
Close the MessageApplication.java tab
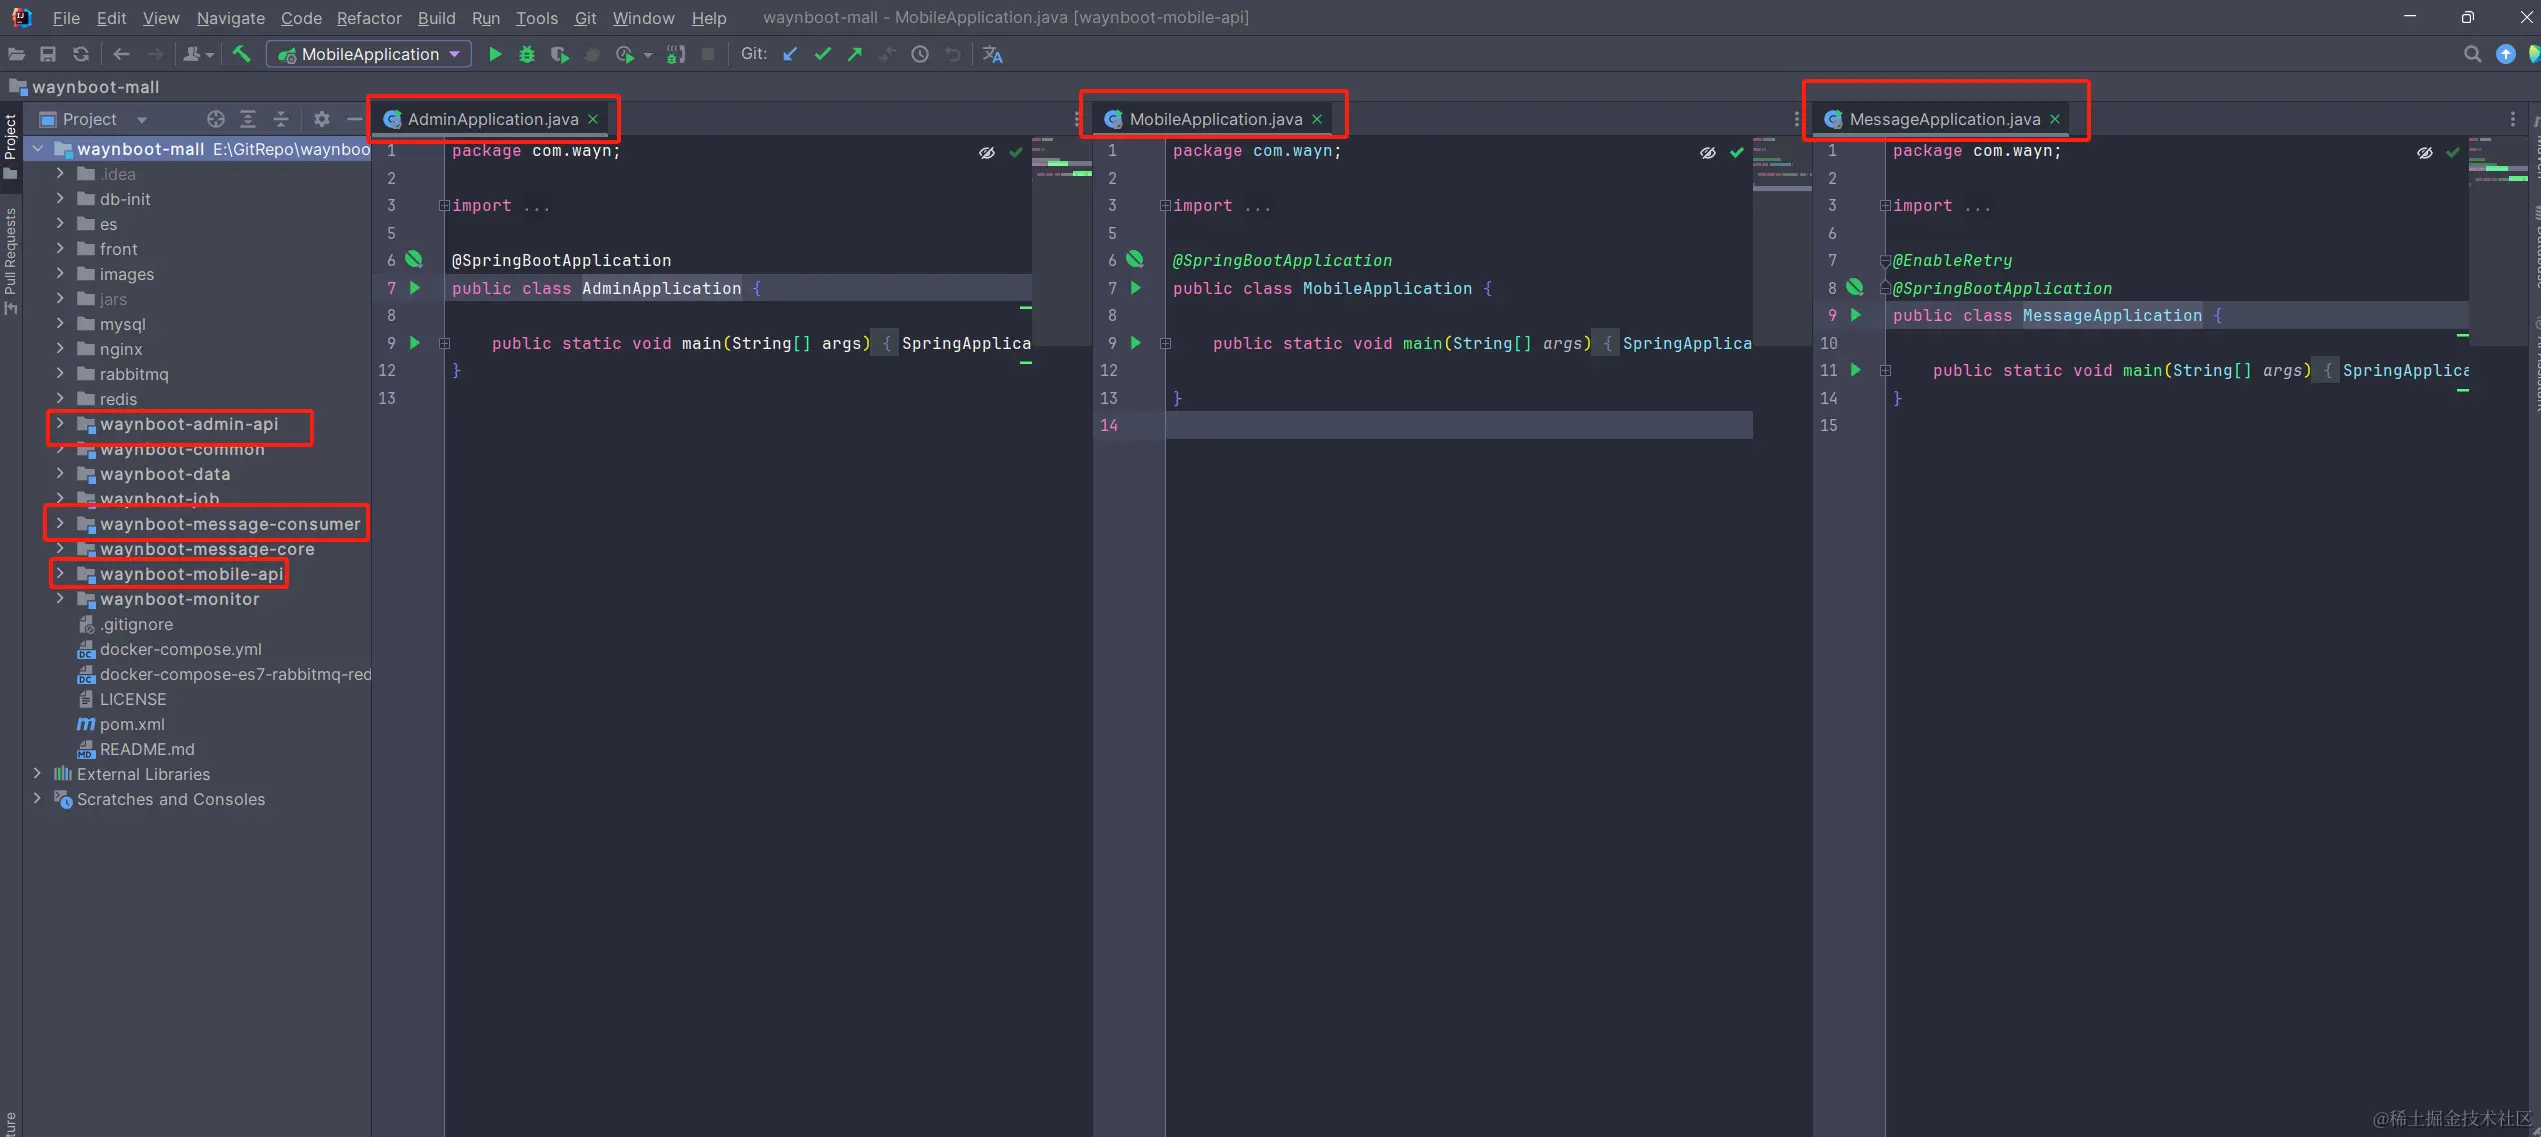[x=2055, y=119]
